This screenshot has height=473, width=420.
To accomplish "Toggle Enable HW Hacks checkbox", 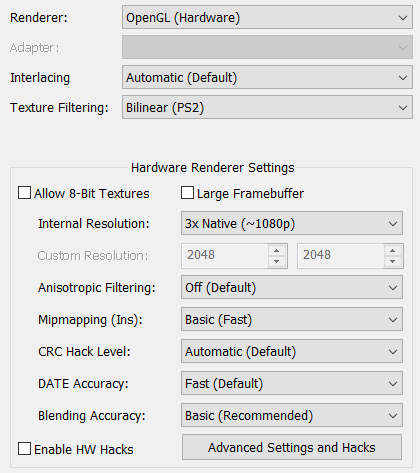I will [24, 449].
